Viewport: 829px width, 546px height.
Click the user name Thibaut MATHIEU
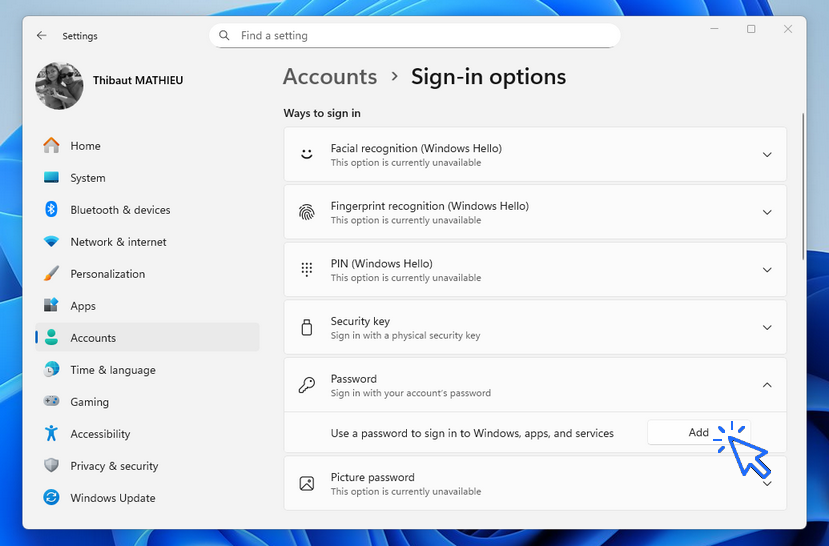(x=138, y=80)
